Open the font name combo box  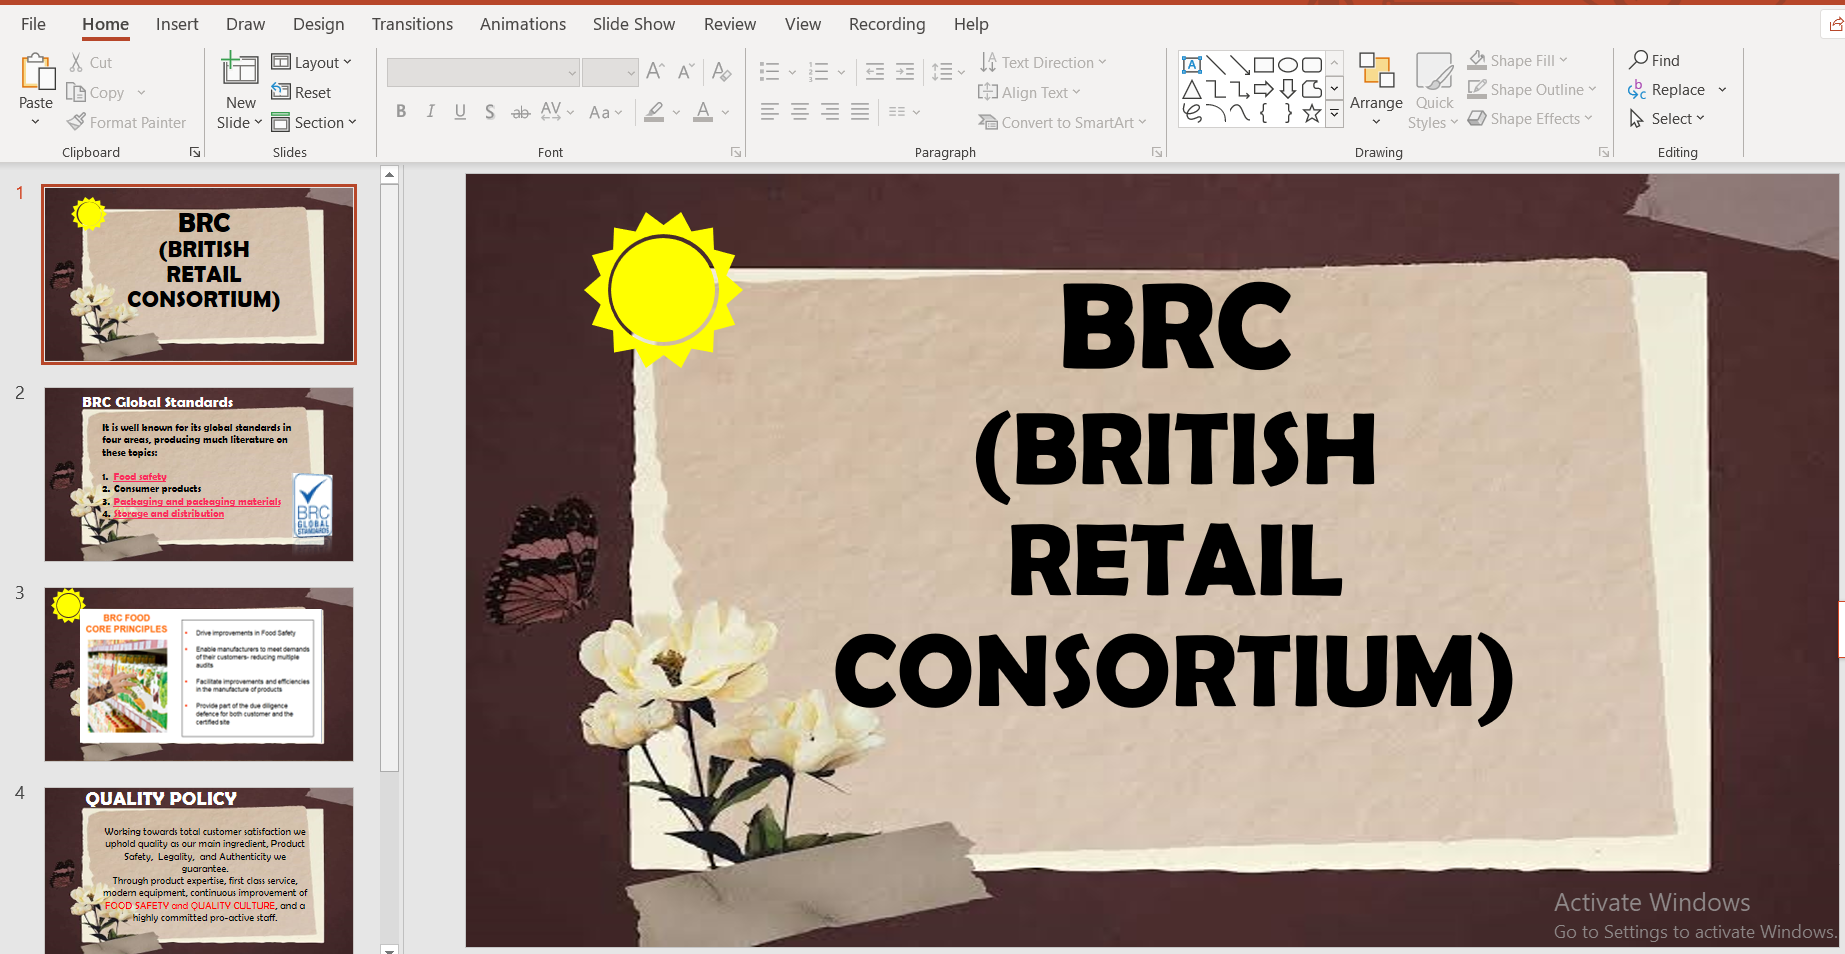tap(483, 72)
